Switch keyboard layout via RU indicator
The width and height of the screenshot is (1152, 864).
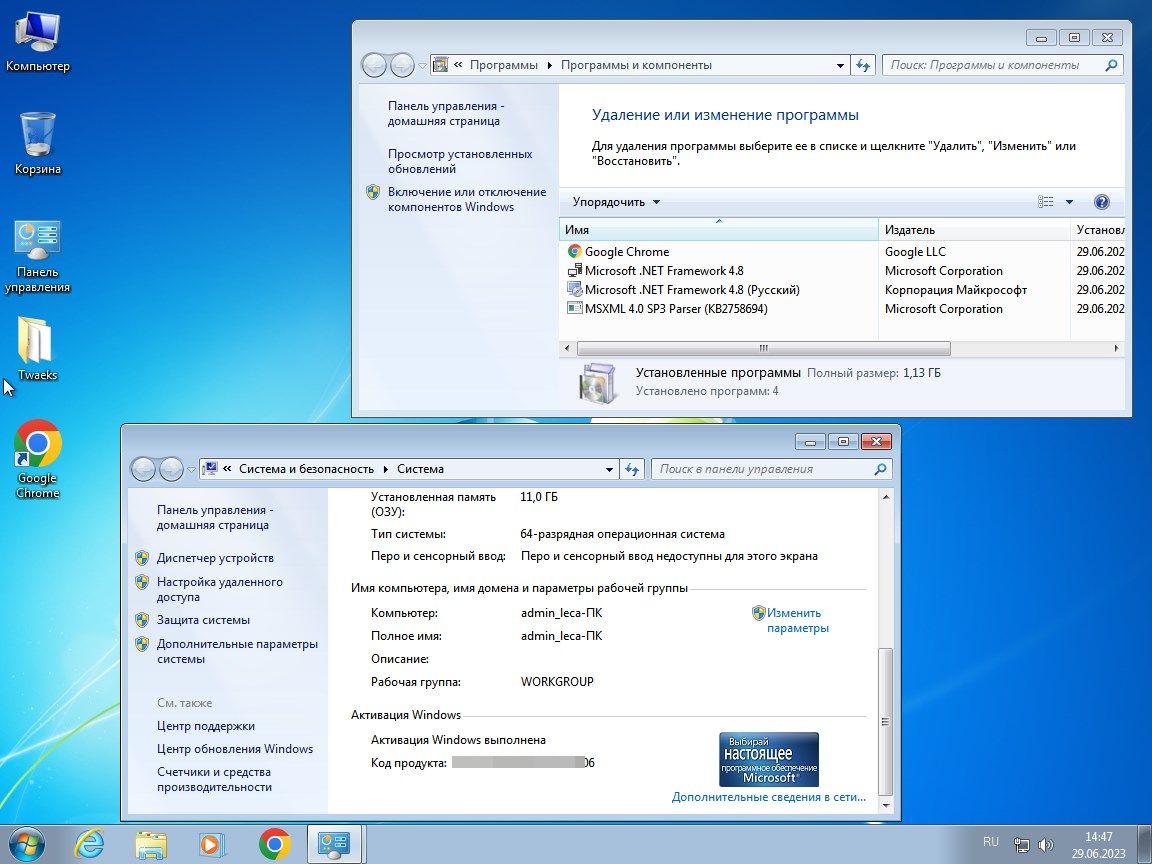[991, 841]
